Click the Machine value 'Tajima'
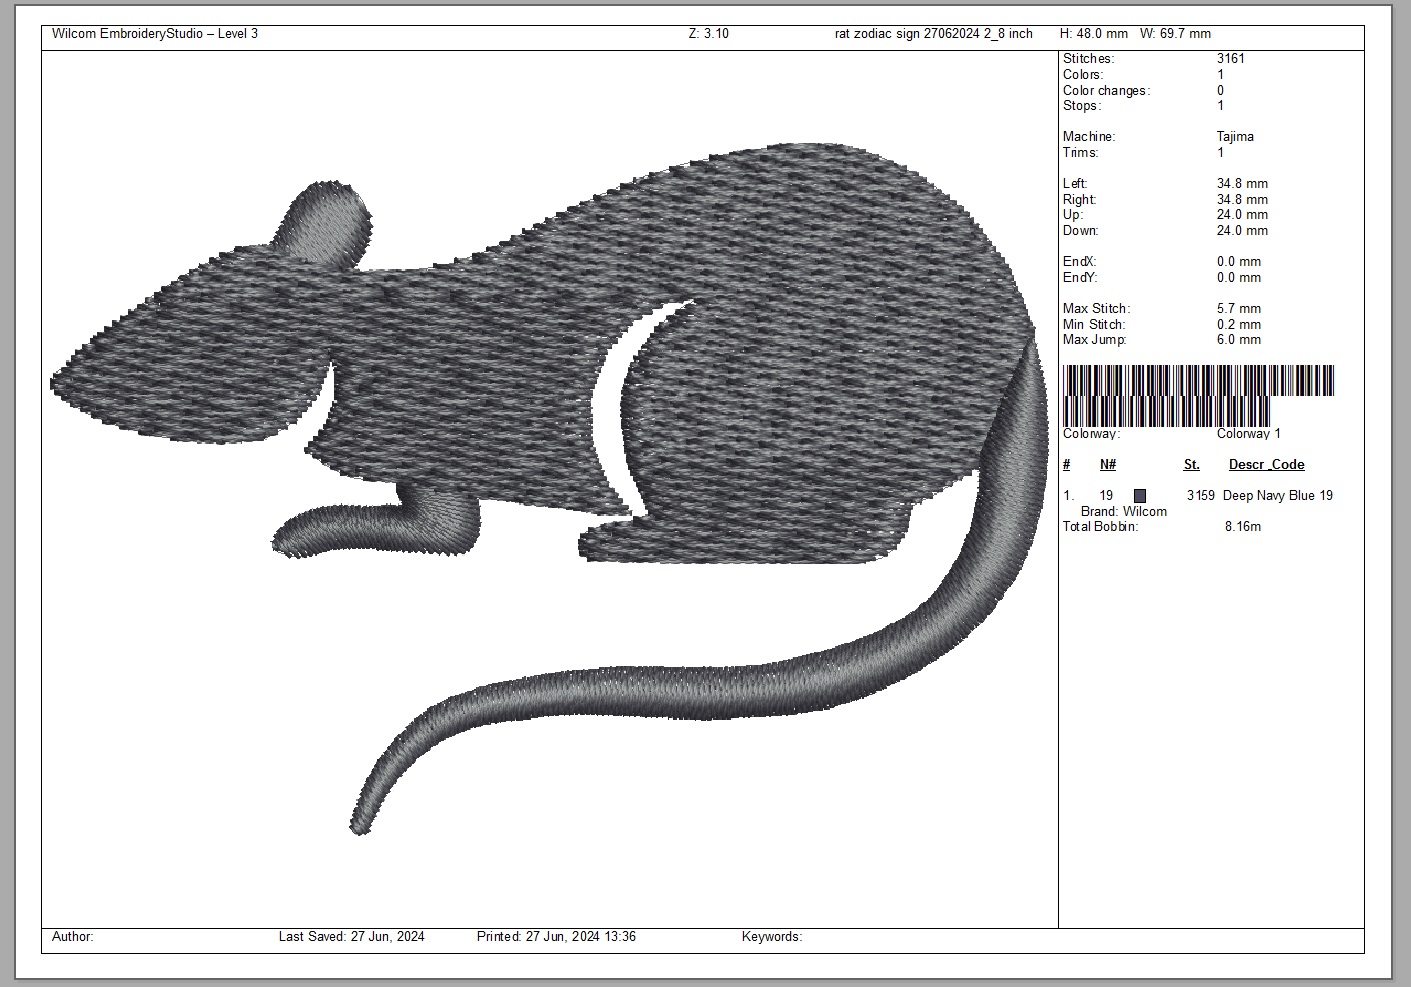This screenshot has height=987, width=1411. (x=1235, y=137)
